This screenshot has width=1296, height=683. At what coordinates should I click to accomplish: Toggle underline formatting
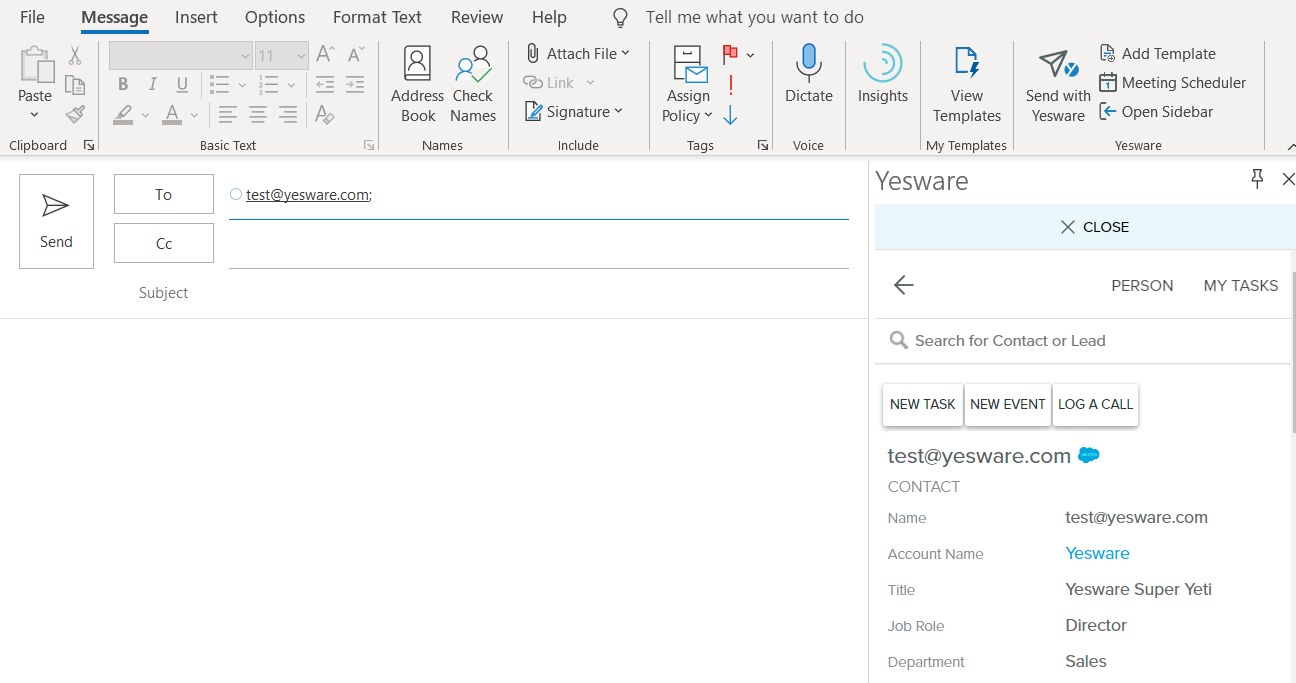point(182,84)
